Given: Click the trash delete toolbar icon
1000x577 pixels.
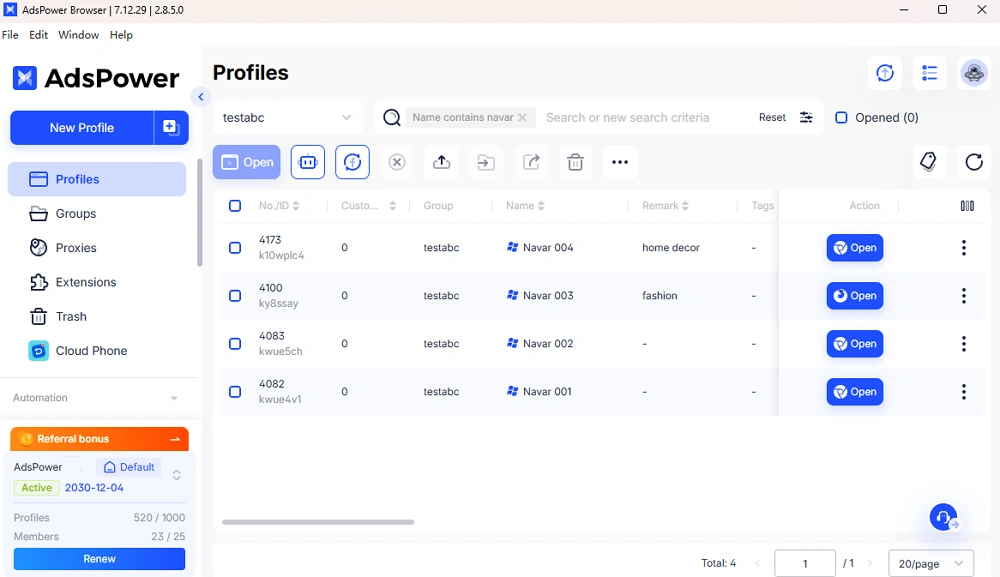Looking at the screenshot, I should [x=575, y=162].
